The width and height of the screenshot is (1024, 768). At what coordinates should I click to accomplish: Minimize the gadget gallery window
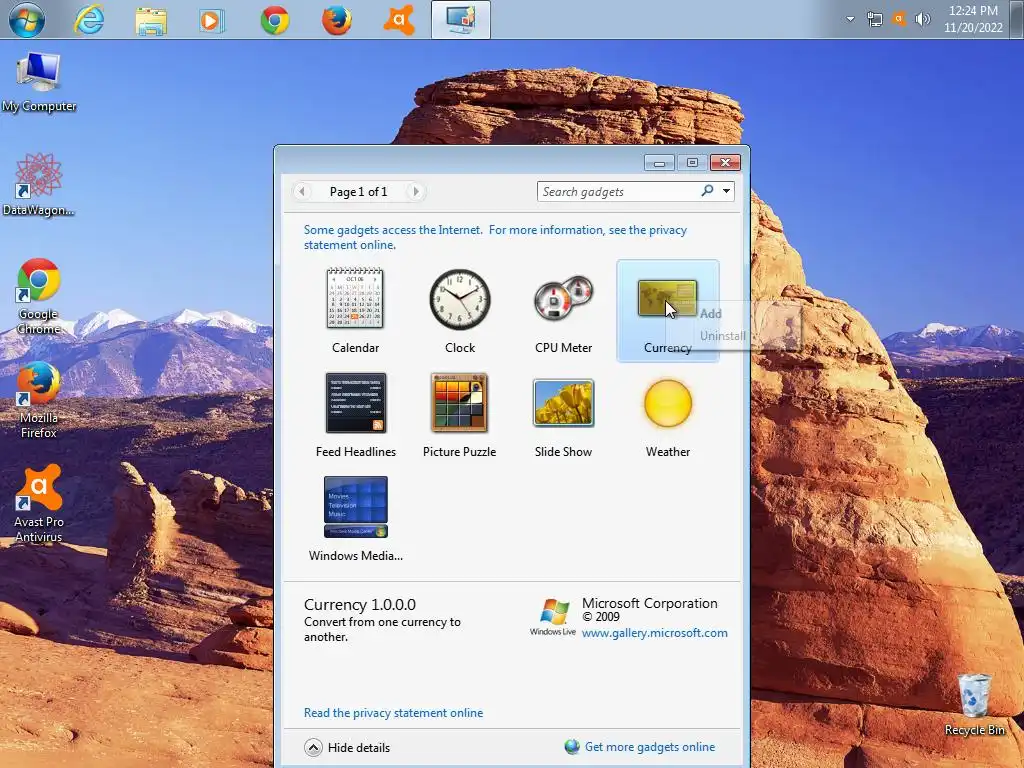(x=659, y=163)
